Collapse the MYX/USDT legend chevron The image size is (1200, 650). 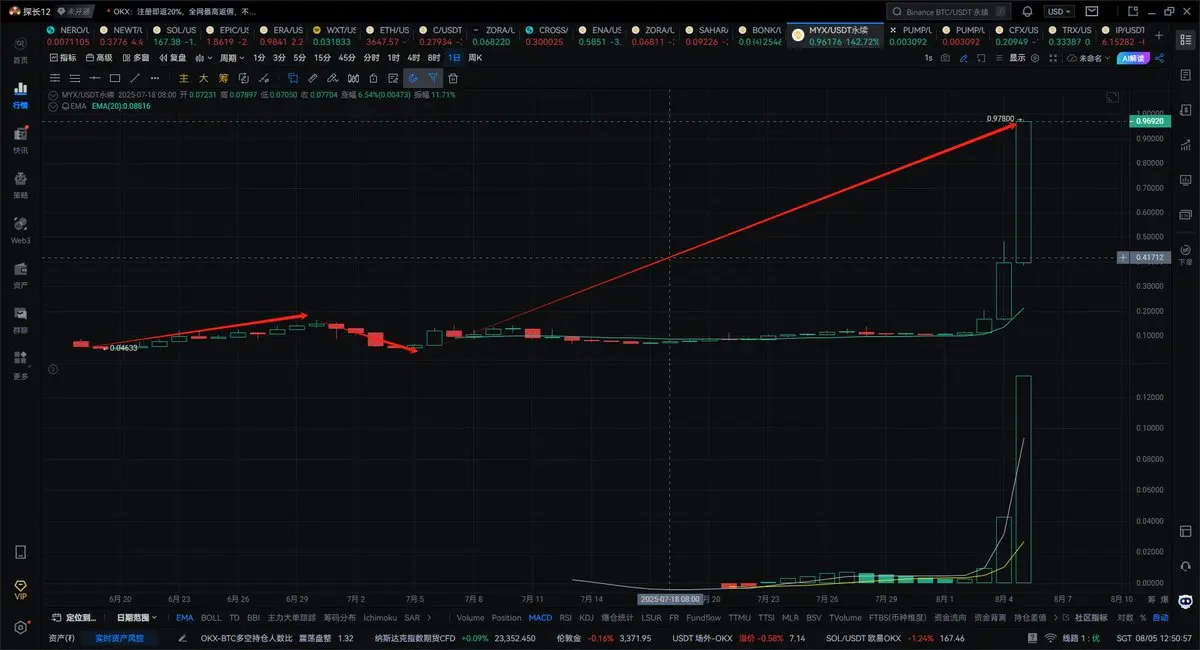point(55,94)
